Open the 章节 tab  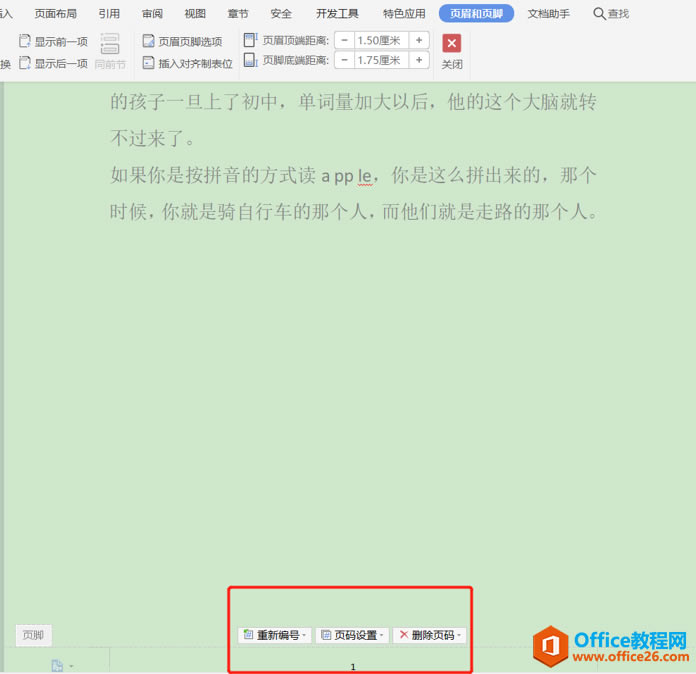pyautogui.click(x=238, y=14)
